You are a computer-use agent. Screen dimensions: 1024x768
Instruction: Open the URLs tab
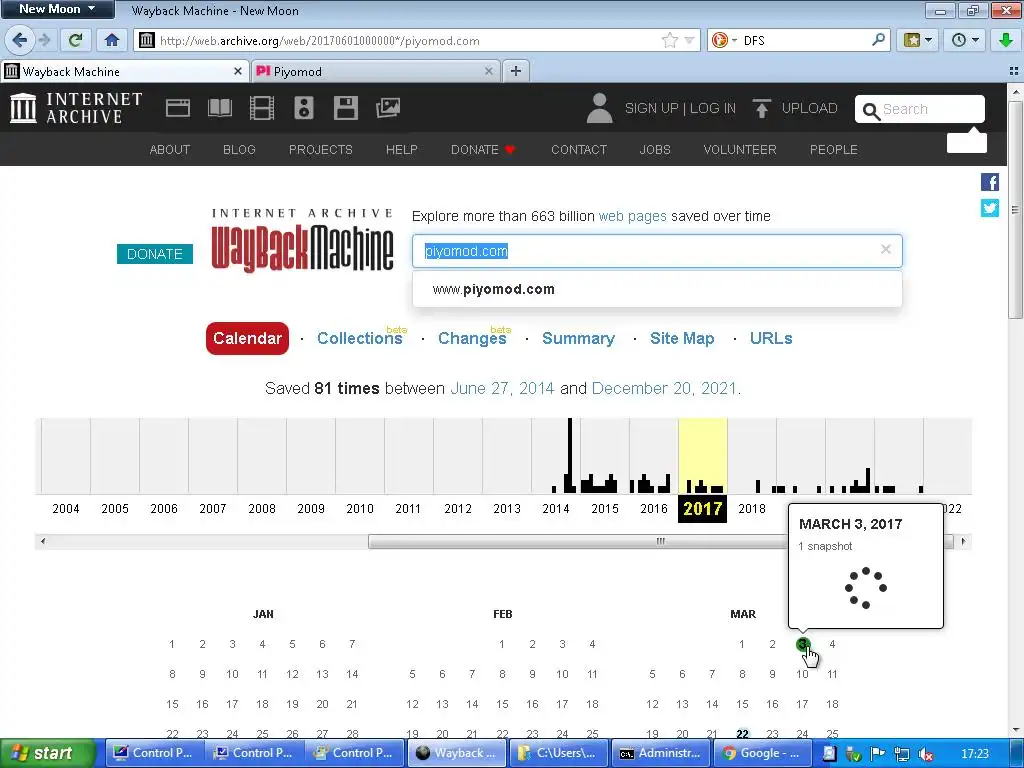tap(771, 338)
